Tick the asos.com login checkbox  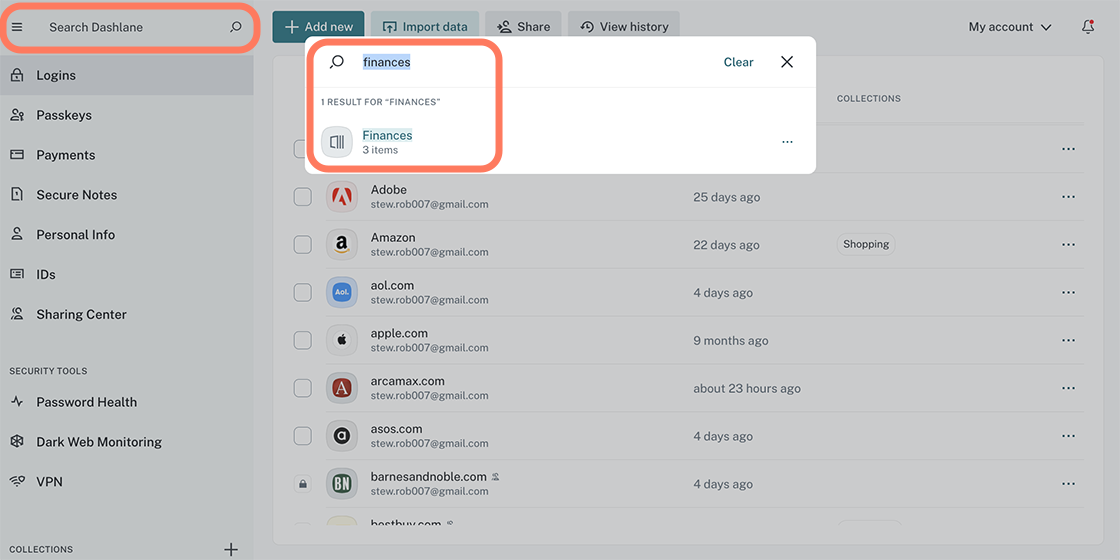pyautogui.click(x=302, y=436)
